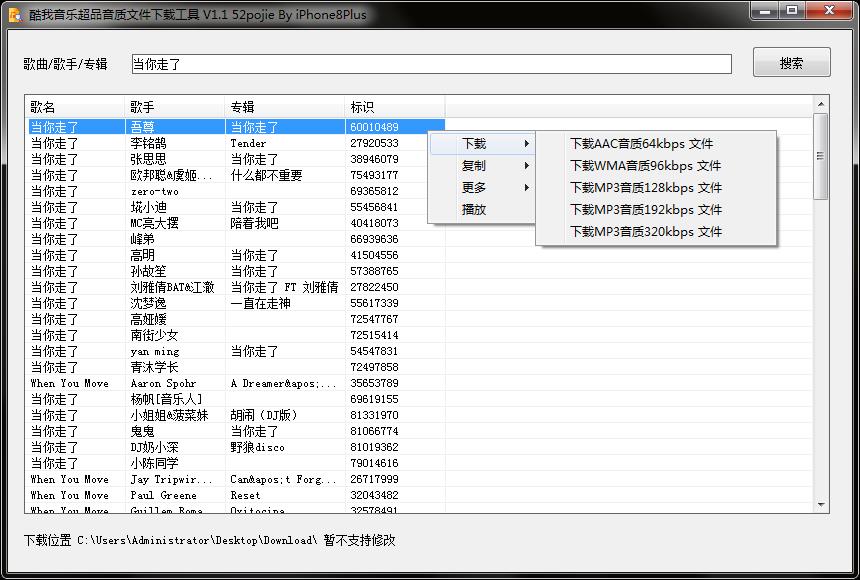This screenshot has height=580, width=860.
Task: Select 下载MP3音质128kbps 文件
Action: pos(656,188)
